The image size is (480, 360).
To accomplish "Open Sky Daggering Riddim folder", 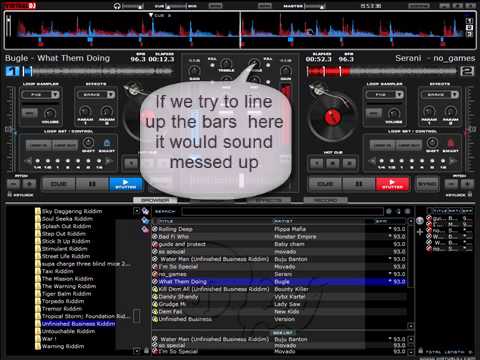I will coord(72,211).
